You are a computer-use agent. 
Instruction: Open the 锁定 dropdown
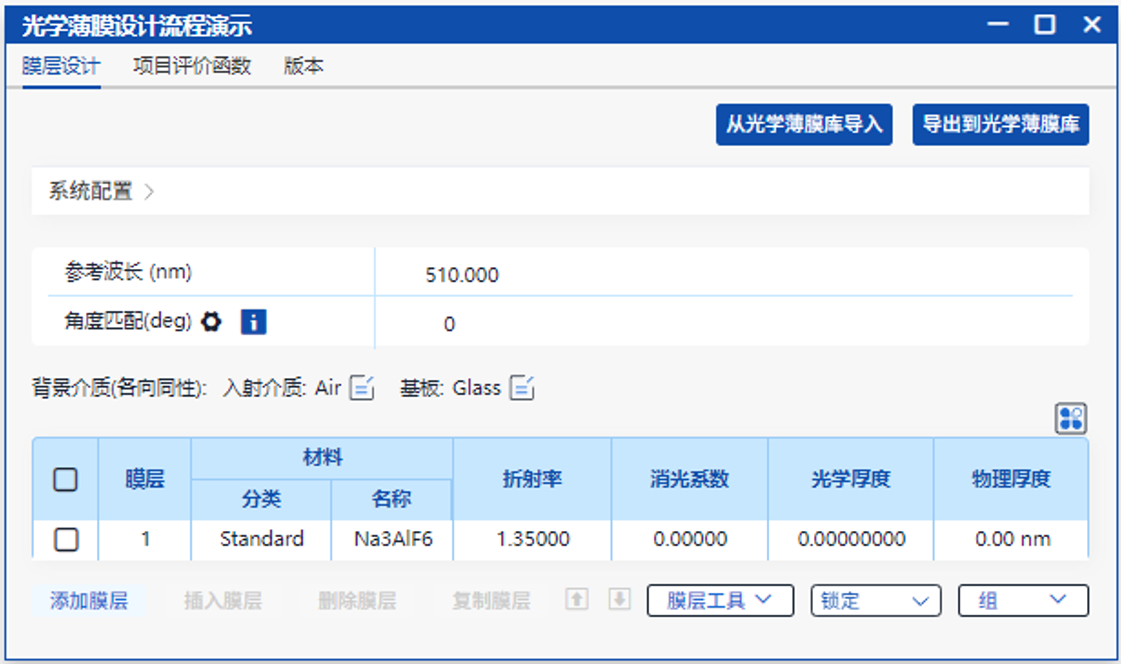click(x=875, y=600)
